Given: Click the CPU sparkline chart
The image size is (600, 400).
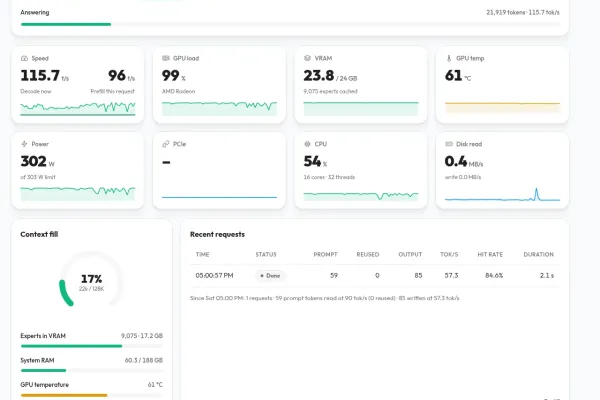Looking at the screenshot, I should point(361,196).
